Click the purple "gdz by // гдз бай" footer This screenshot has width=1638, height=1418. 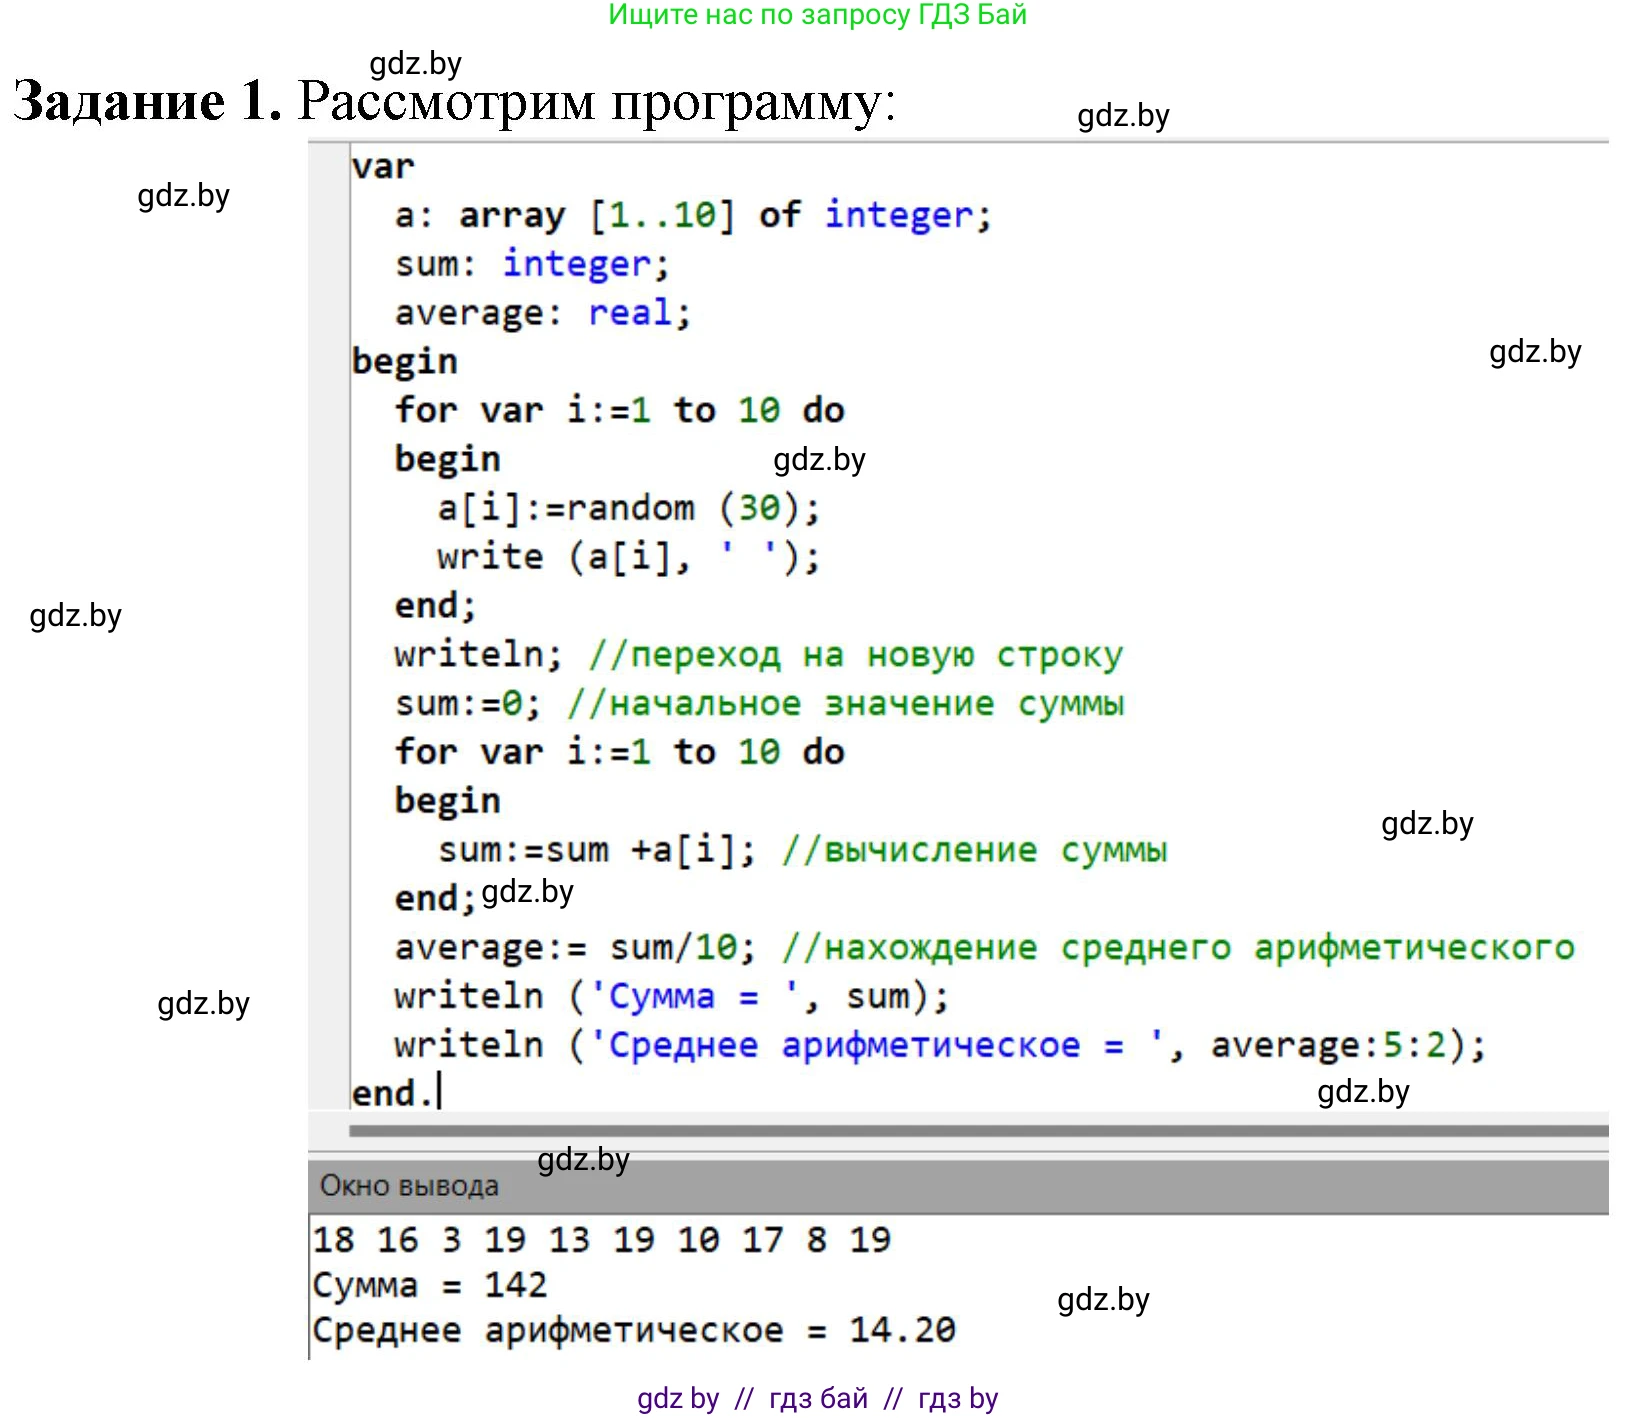(817, 1398)
